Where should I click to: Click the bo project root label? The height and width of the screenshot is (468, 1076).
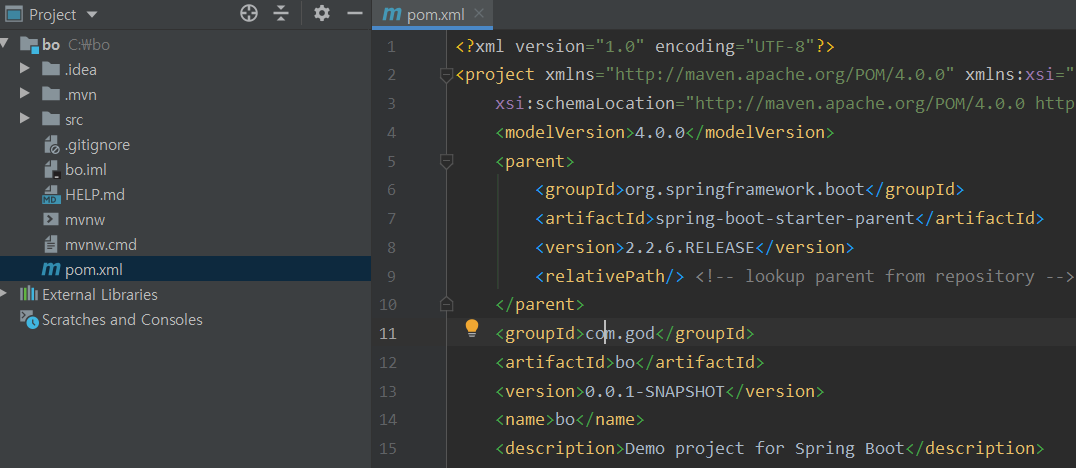(51, 45)
